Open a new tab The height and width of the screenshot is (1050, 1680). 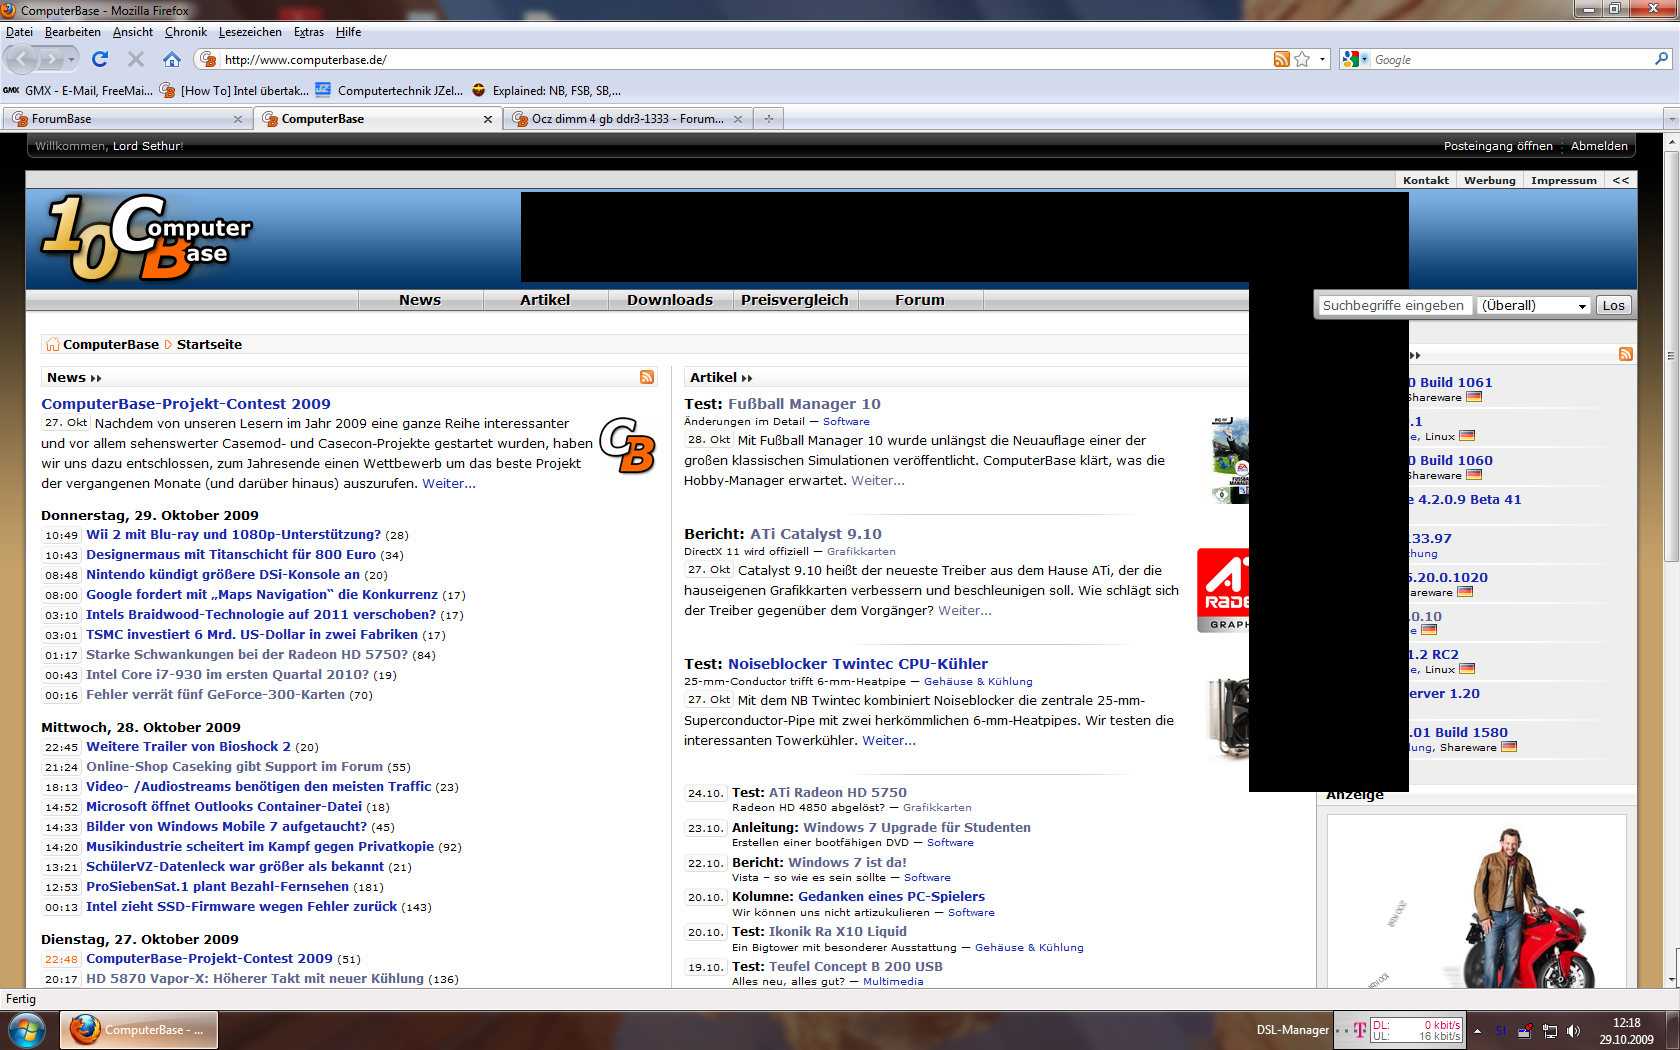click(769, 119)
